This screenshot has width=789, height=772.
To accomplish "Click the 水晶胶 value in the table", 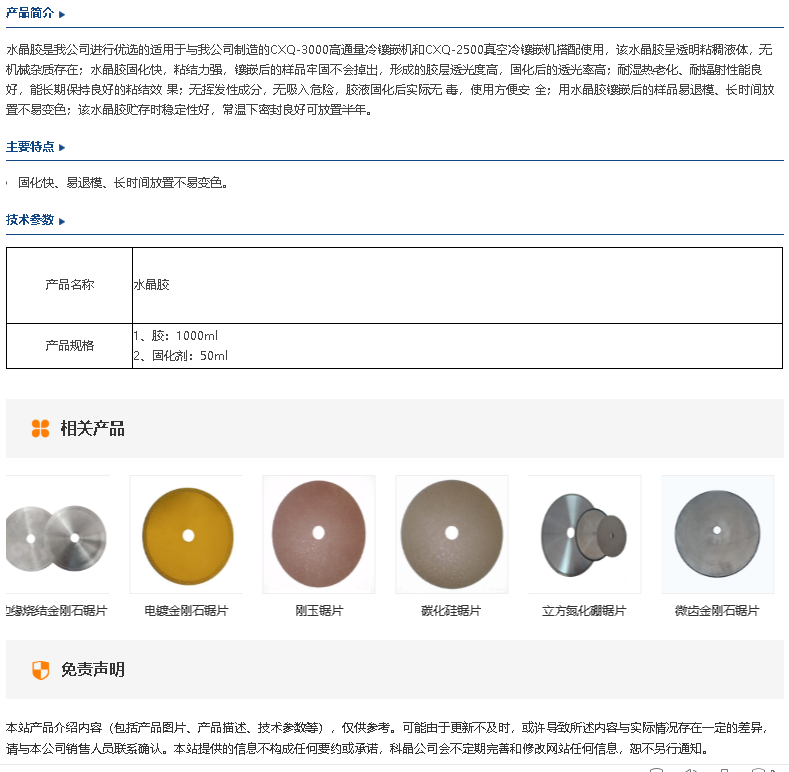I will (x=152, y=285).
